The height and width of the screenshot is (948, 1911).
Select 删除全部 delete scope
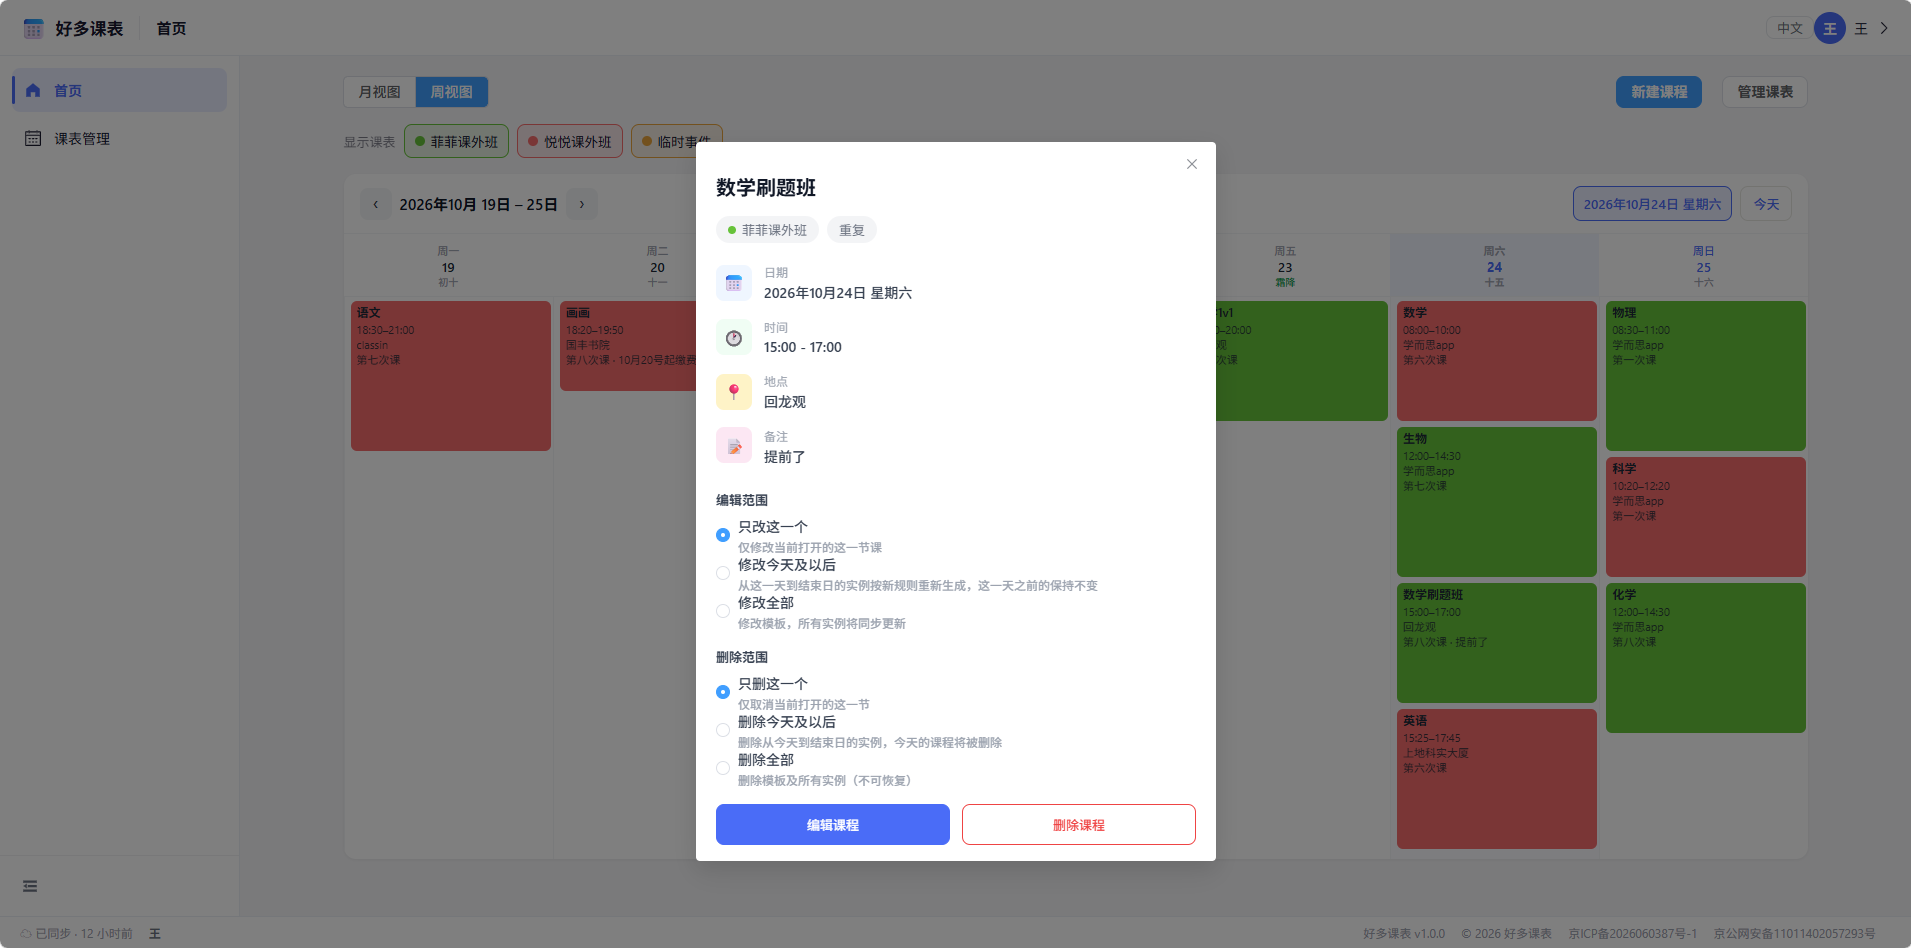723,768
